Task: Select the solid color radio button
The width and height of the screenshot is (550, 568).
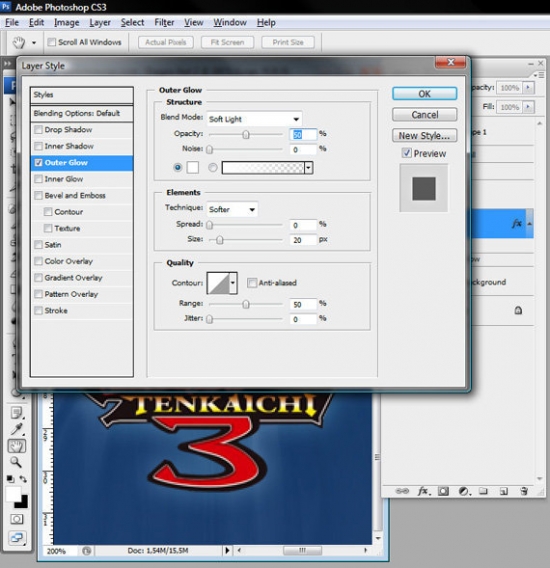Action: pyautogui.click(x=178, y=167)
